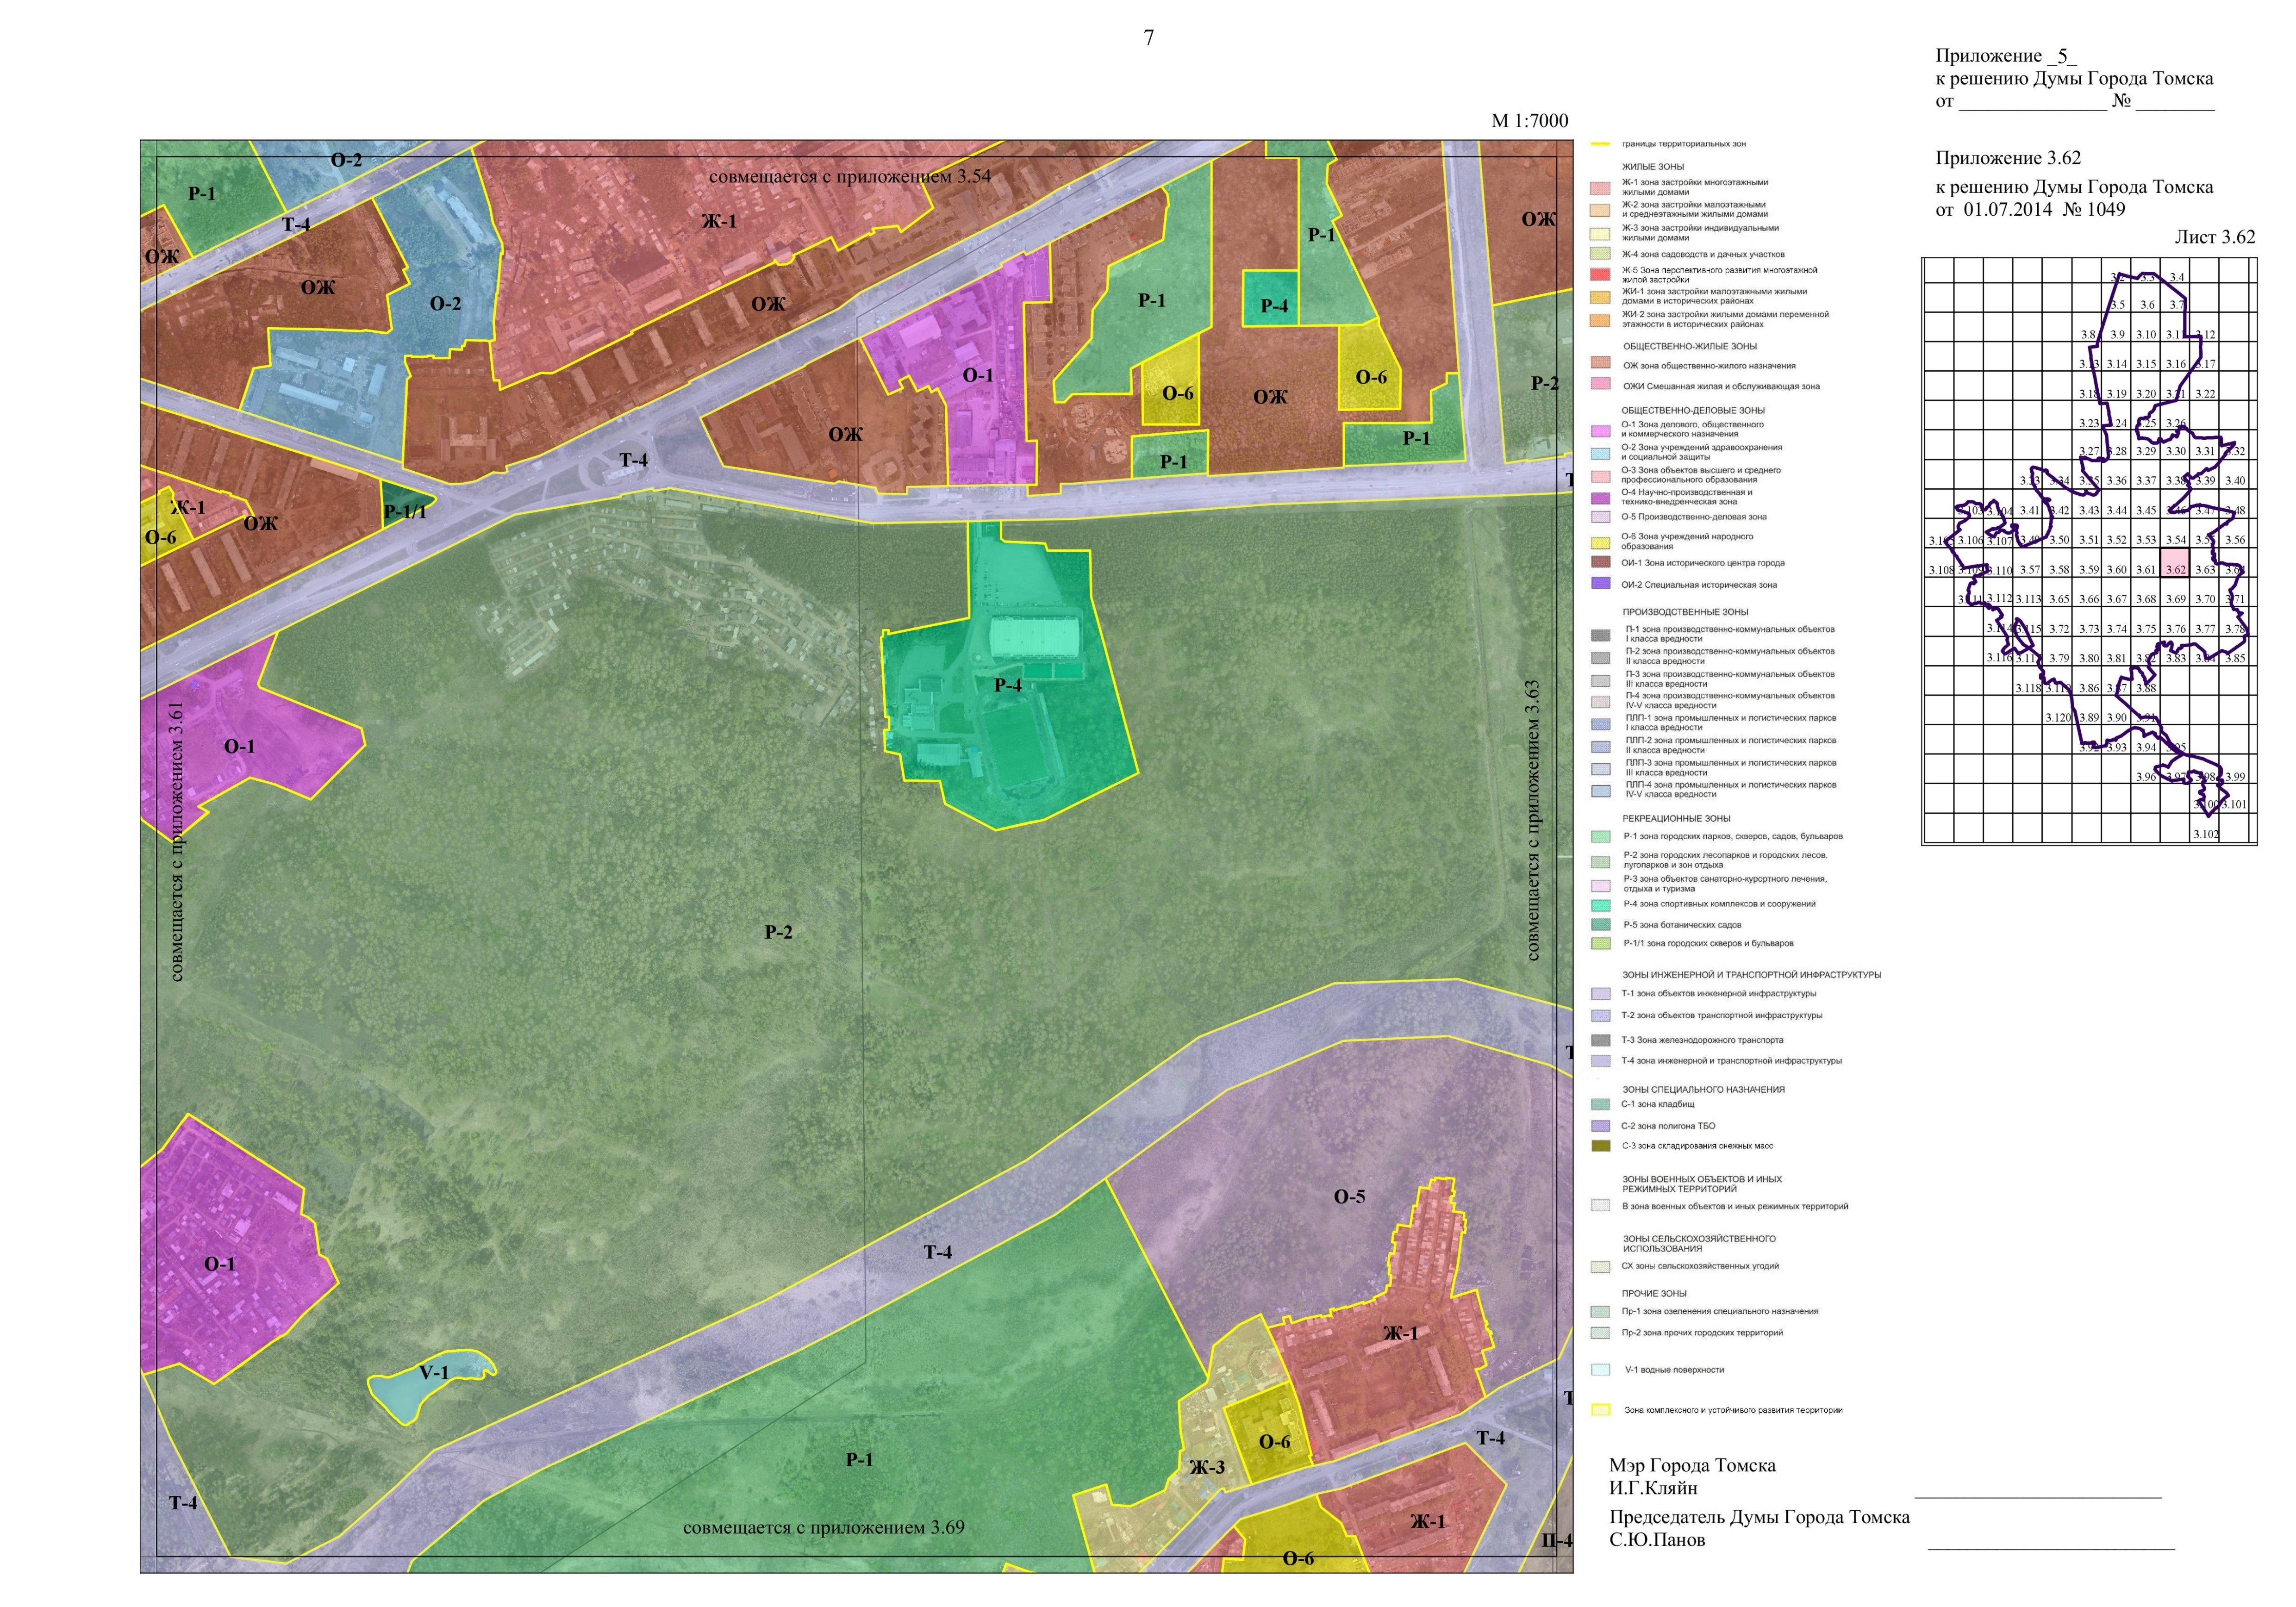Viewport: 2296px width, 1607px height.
Task: Click the 'ЗОНЫ СПЕЦИАЛЬНОГО НАЗНАЧЕНИЯ' legend heading
Action: [1703, 1090]
